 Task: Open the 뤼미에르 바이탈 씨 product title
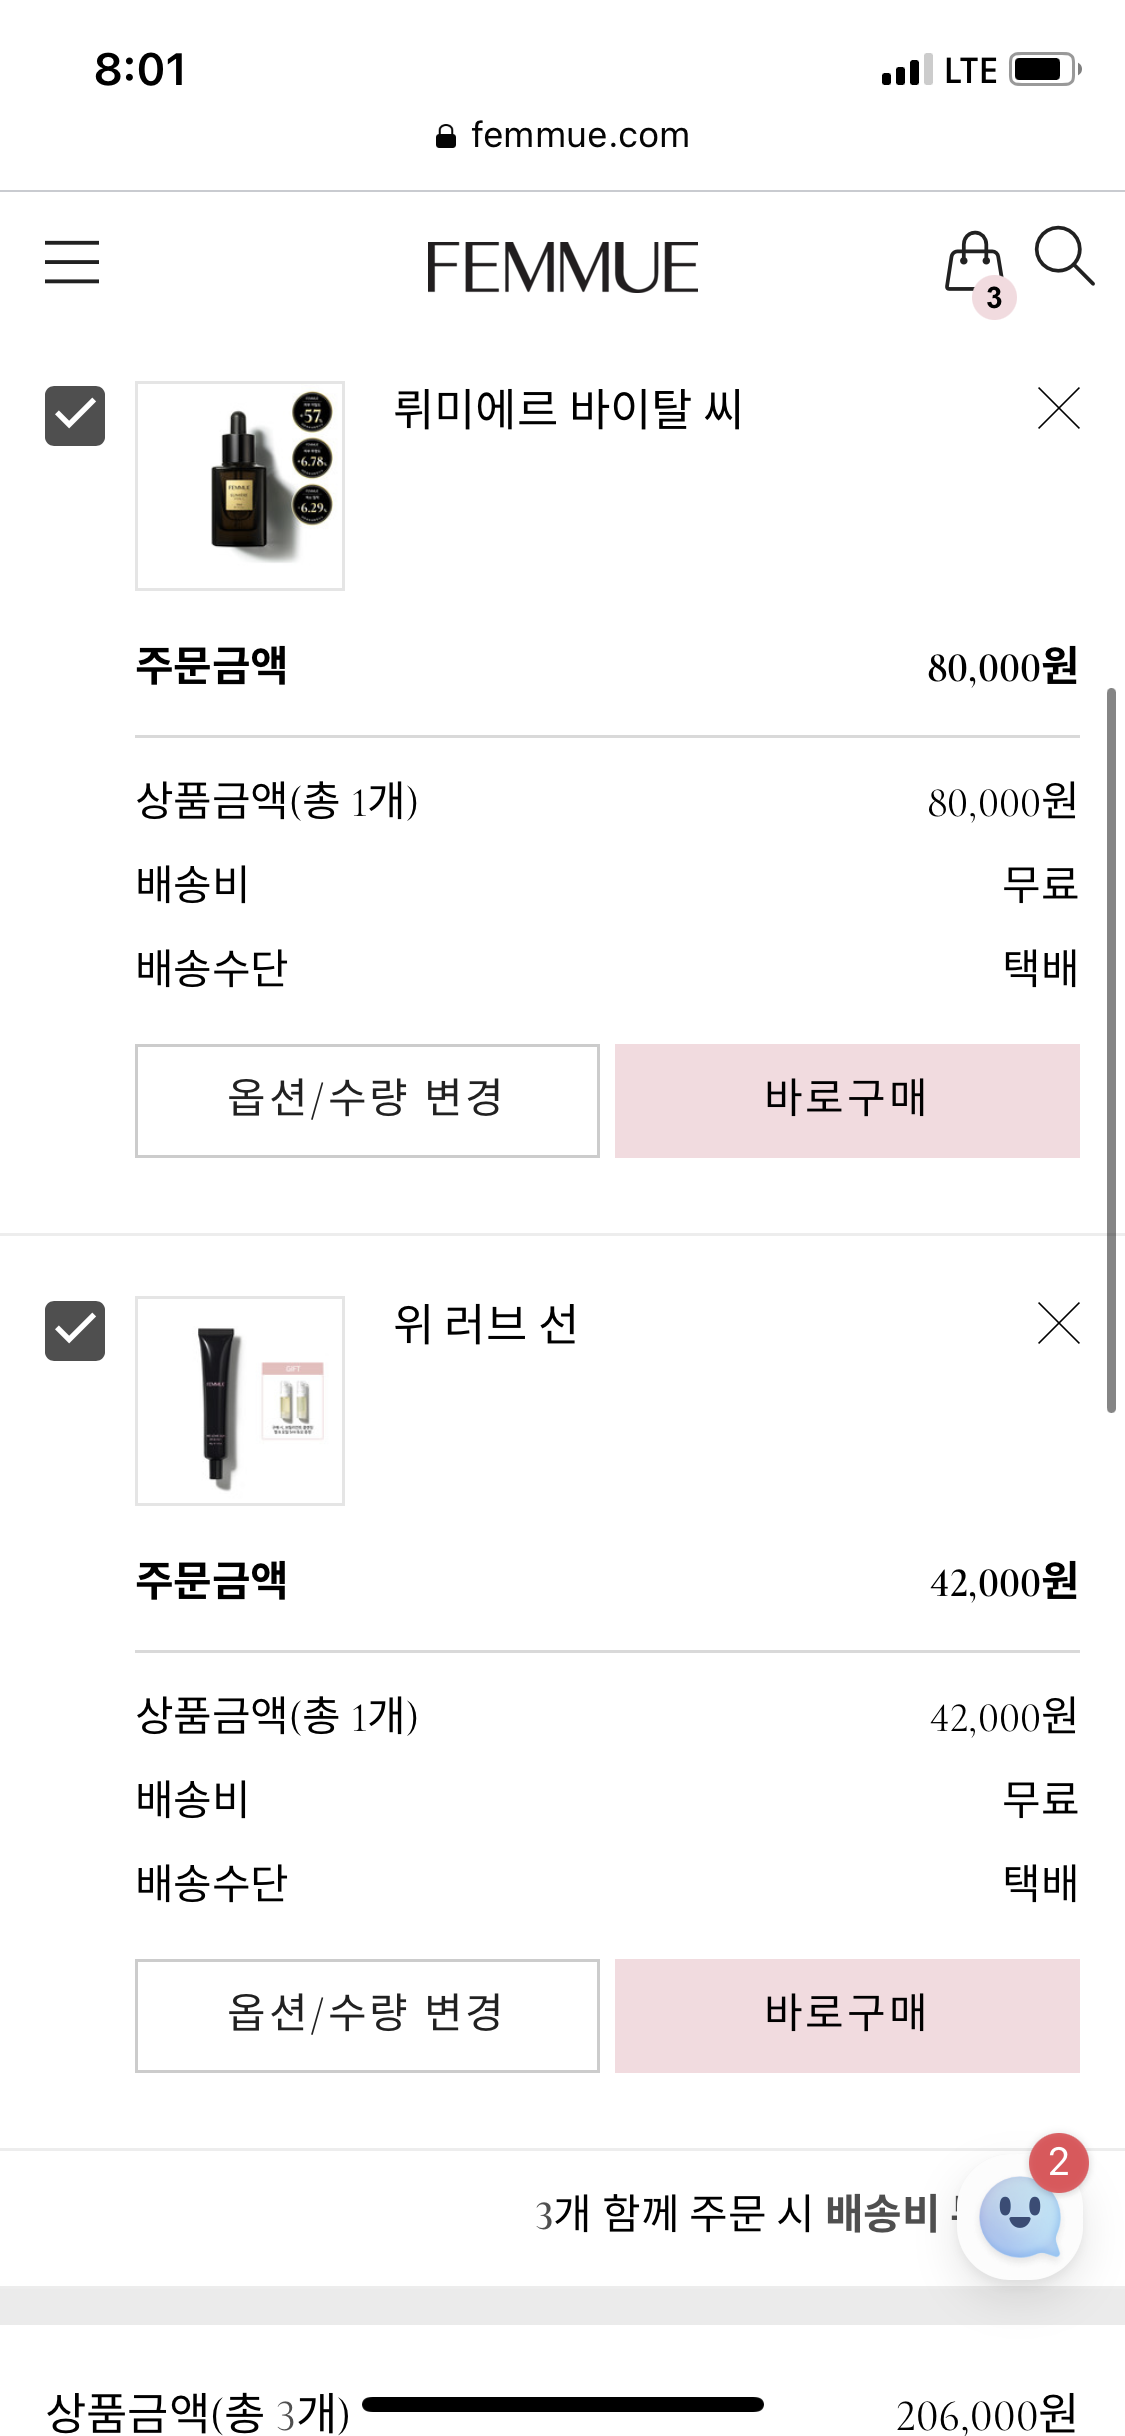pos(568,409)
